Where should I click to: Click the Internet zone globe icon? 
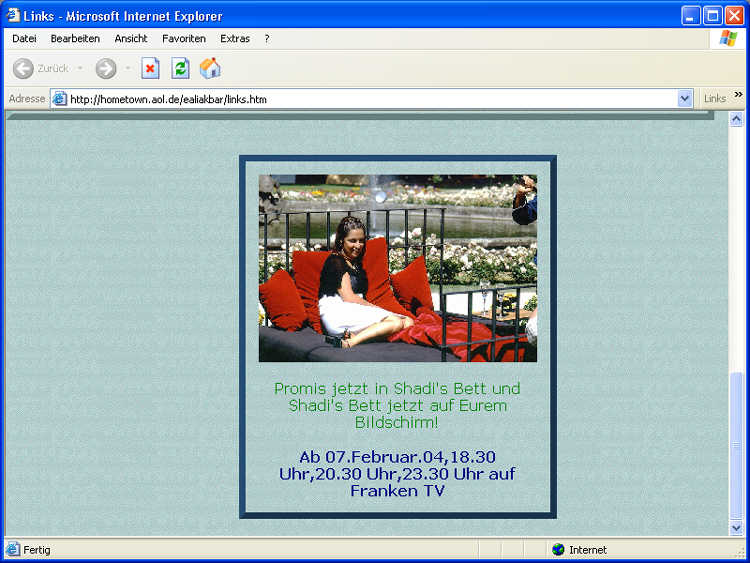pyautogui.click(x=558, y=550)
